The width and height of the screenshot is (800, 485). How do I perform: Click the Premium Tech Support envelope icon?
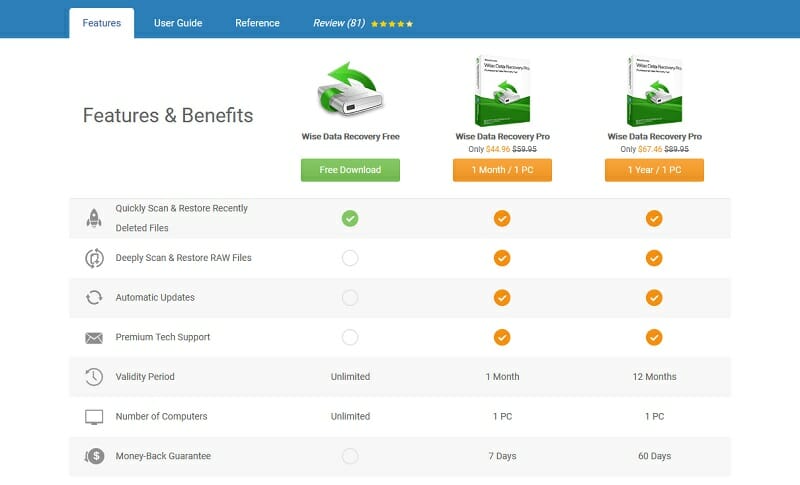point(94,338)
